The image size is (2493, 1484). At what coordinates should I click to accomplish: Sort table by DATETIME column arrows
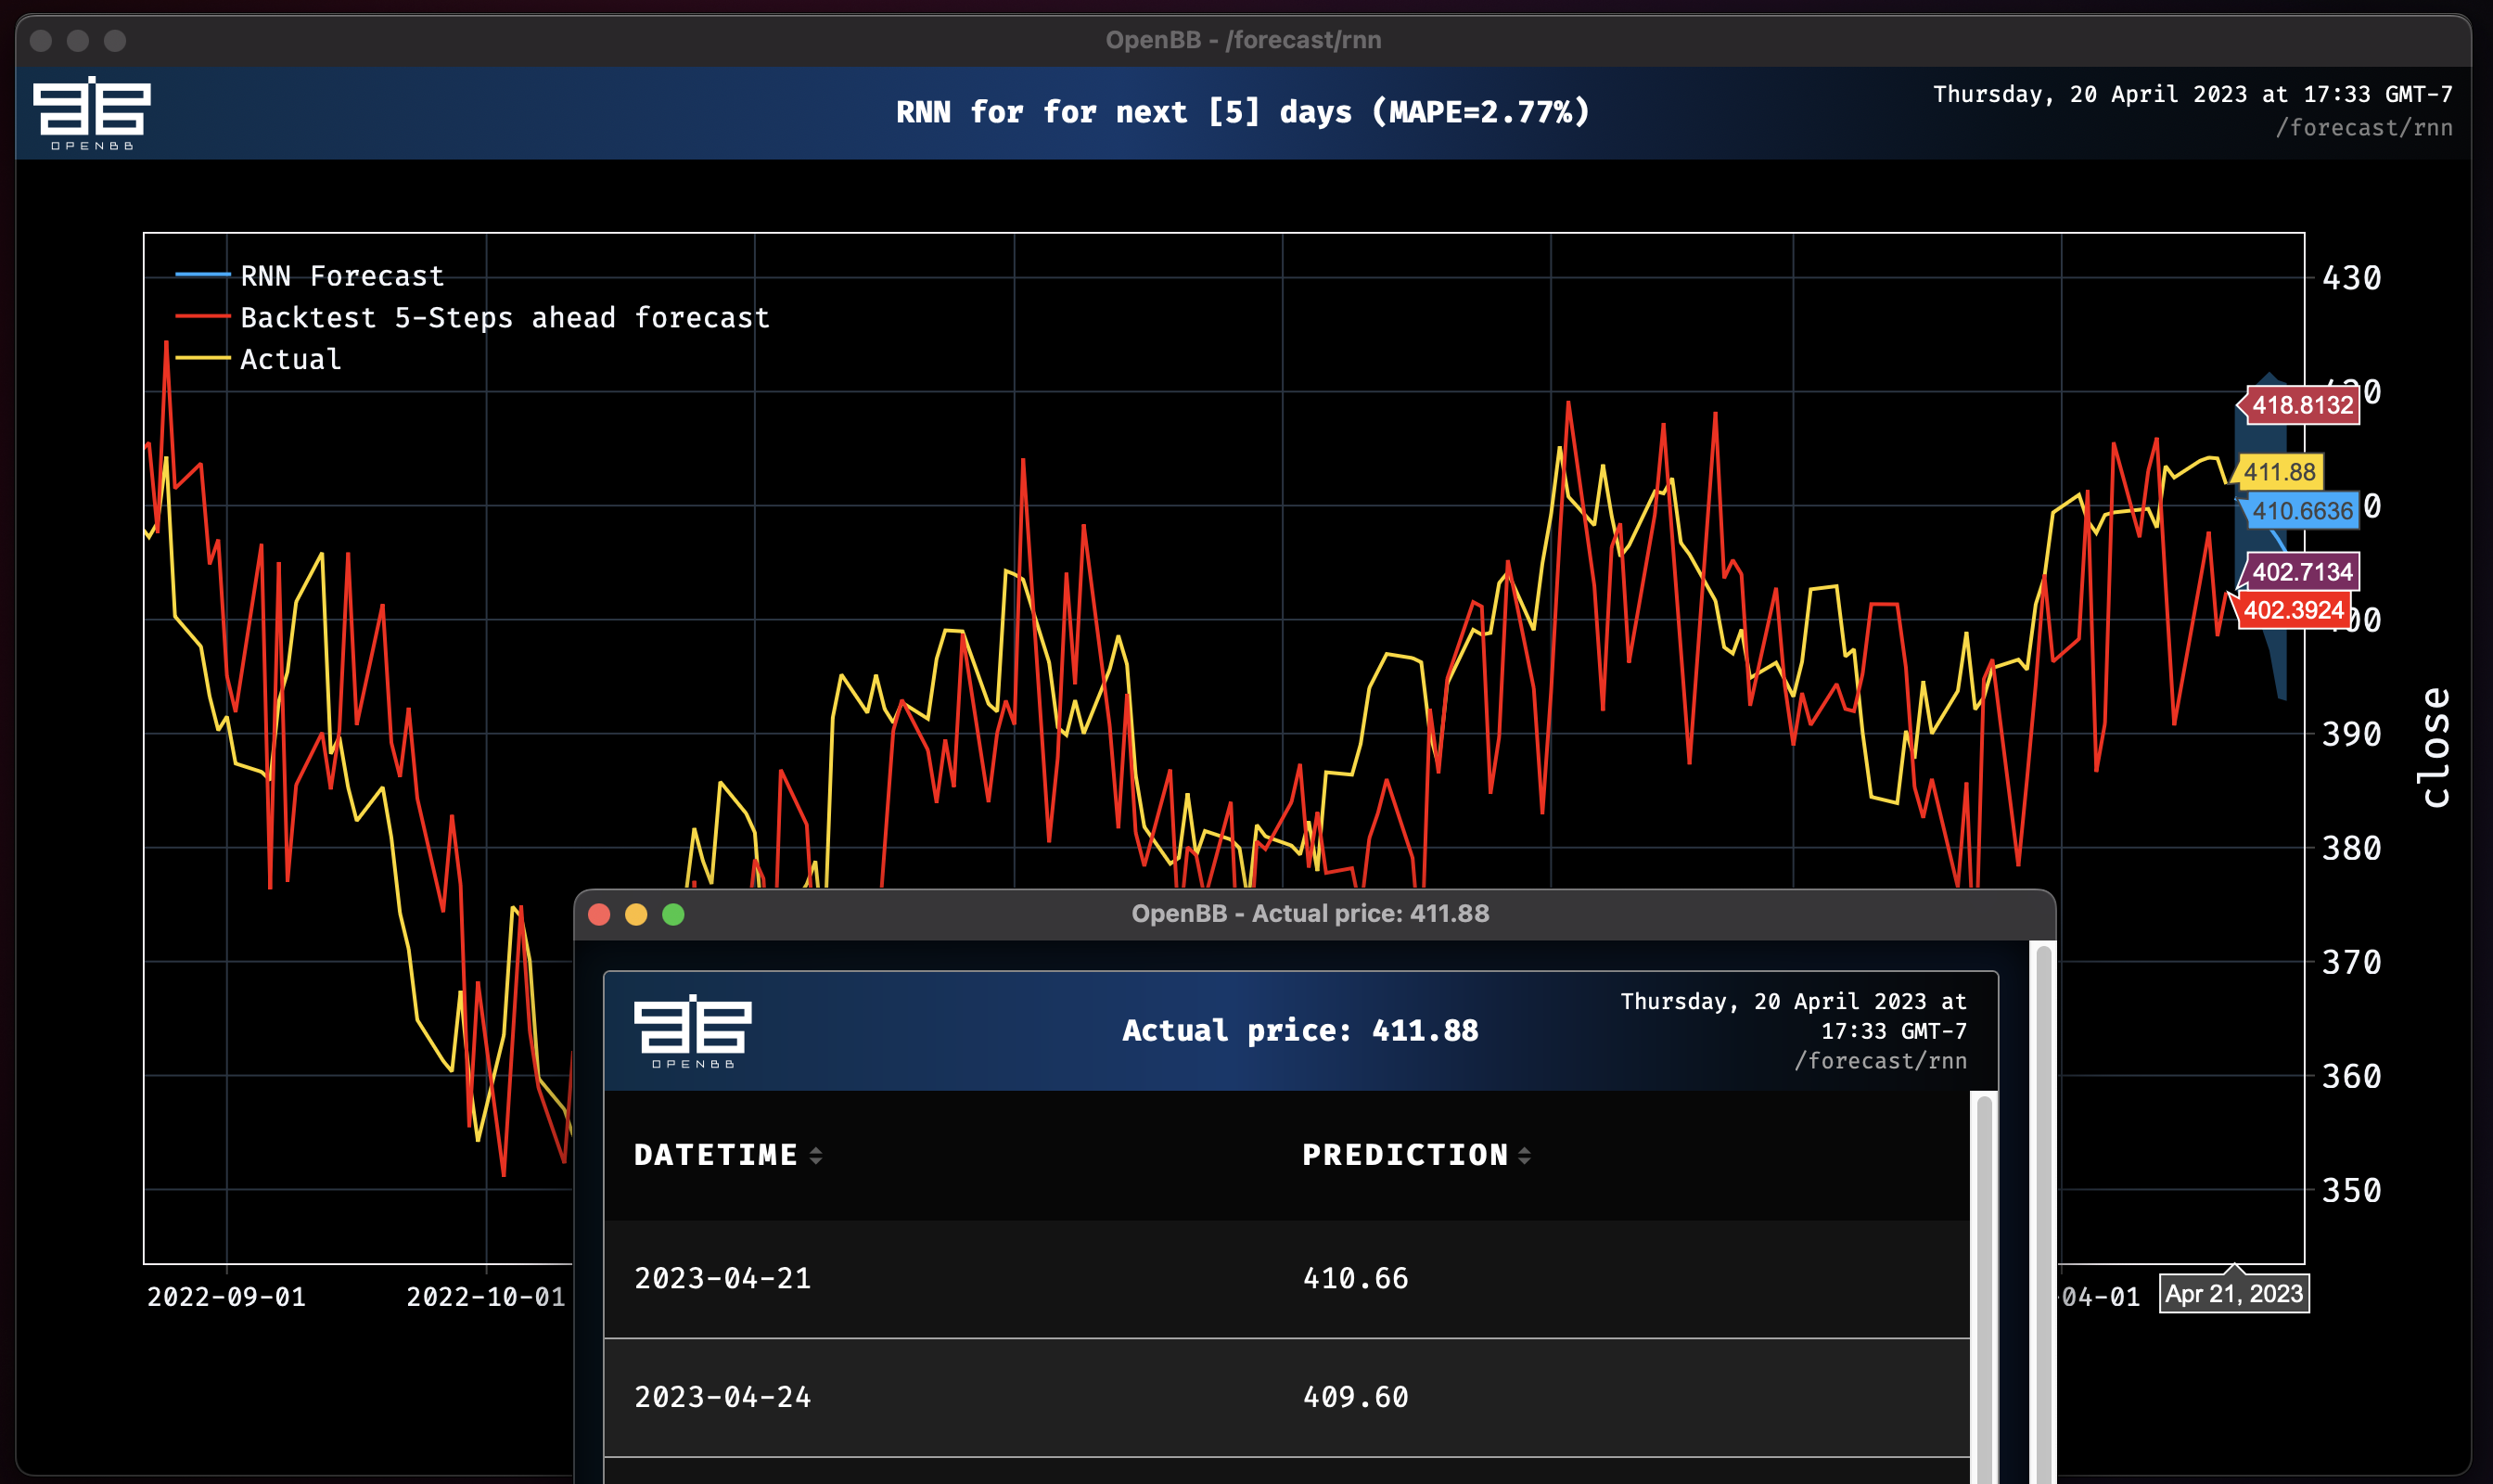pos(816,1155)
